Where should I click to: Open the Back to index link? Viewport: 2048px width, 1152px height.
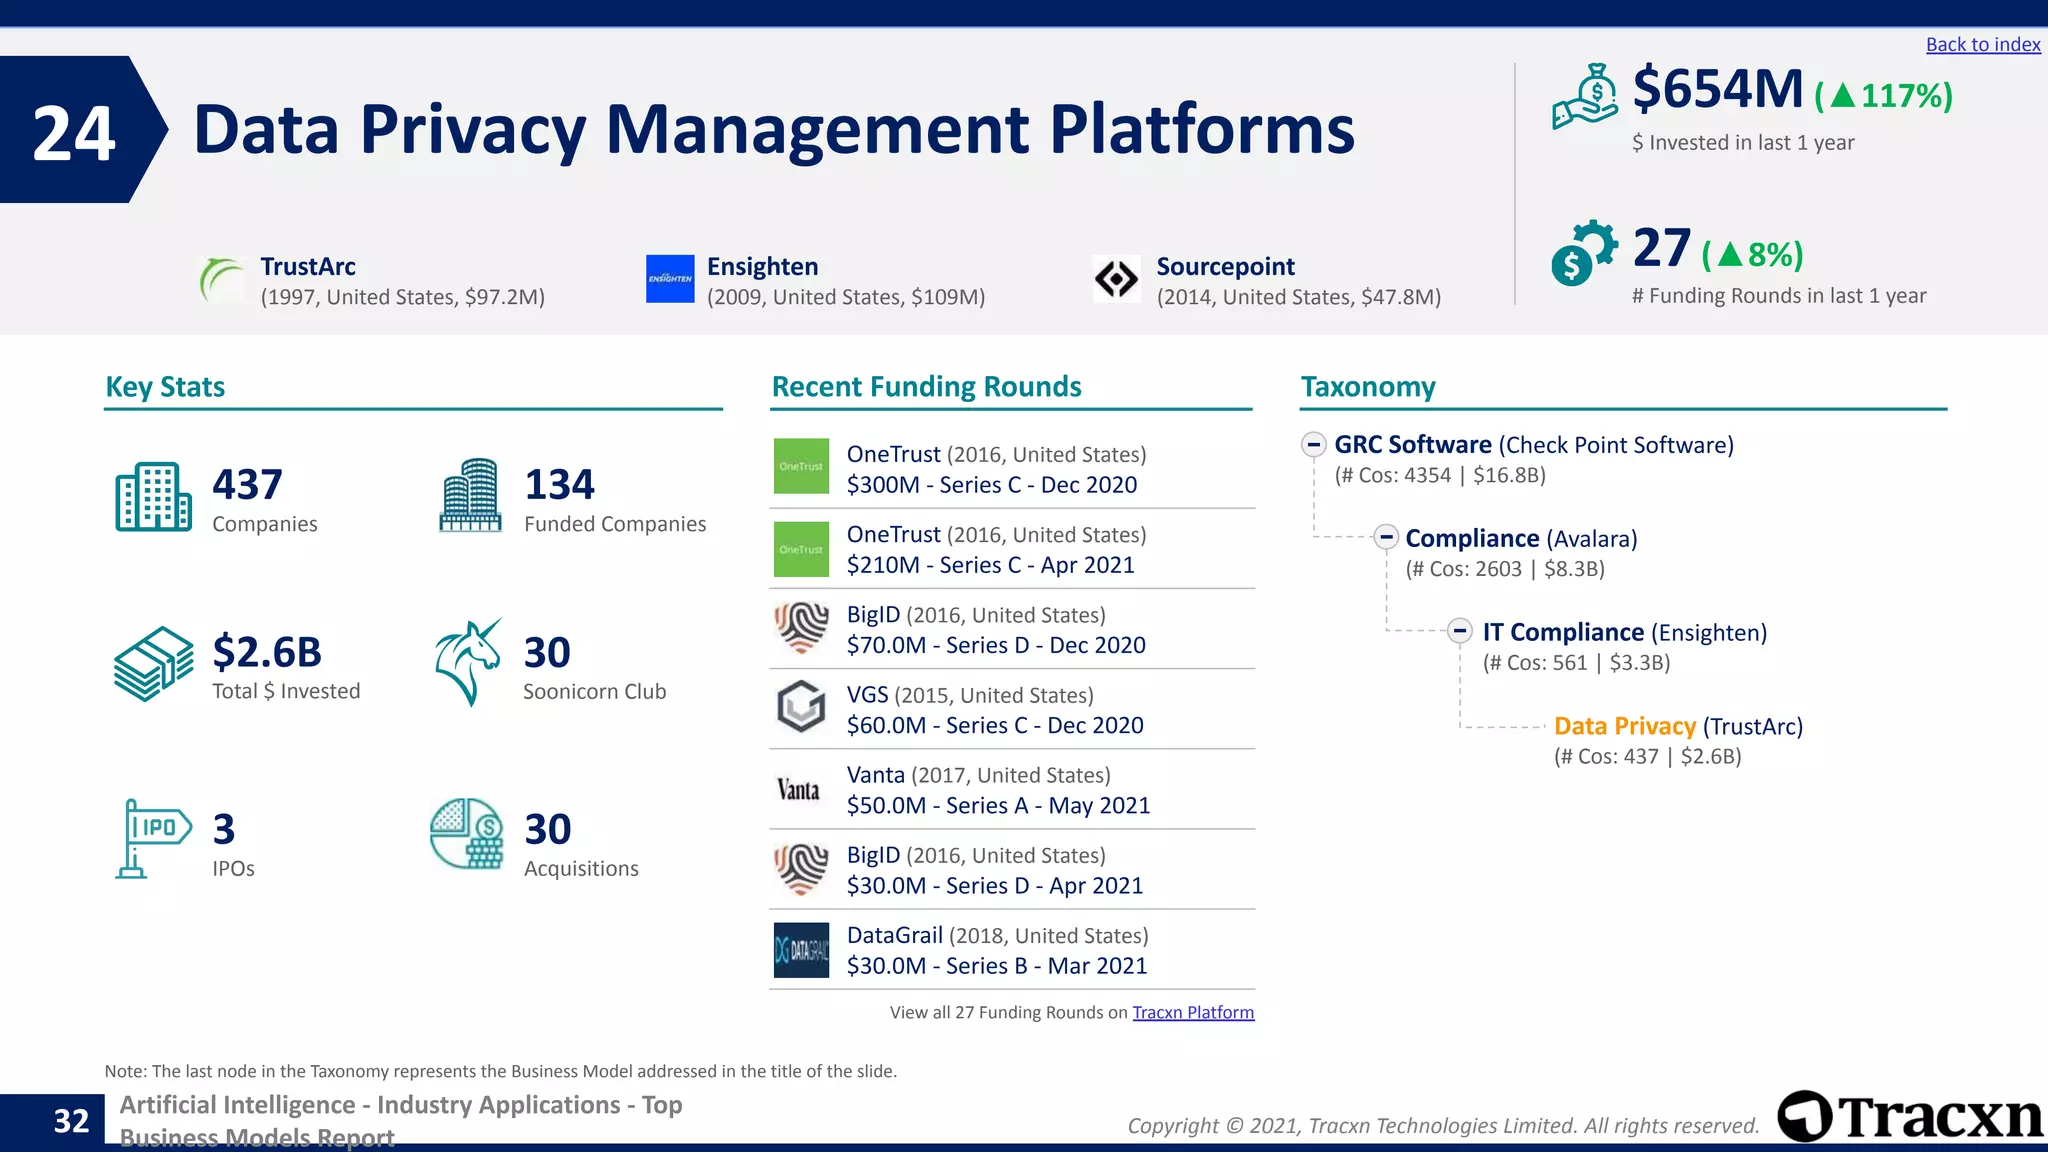[1983, 44]
